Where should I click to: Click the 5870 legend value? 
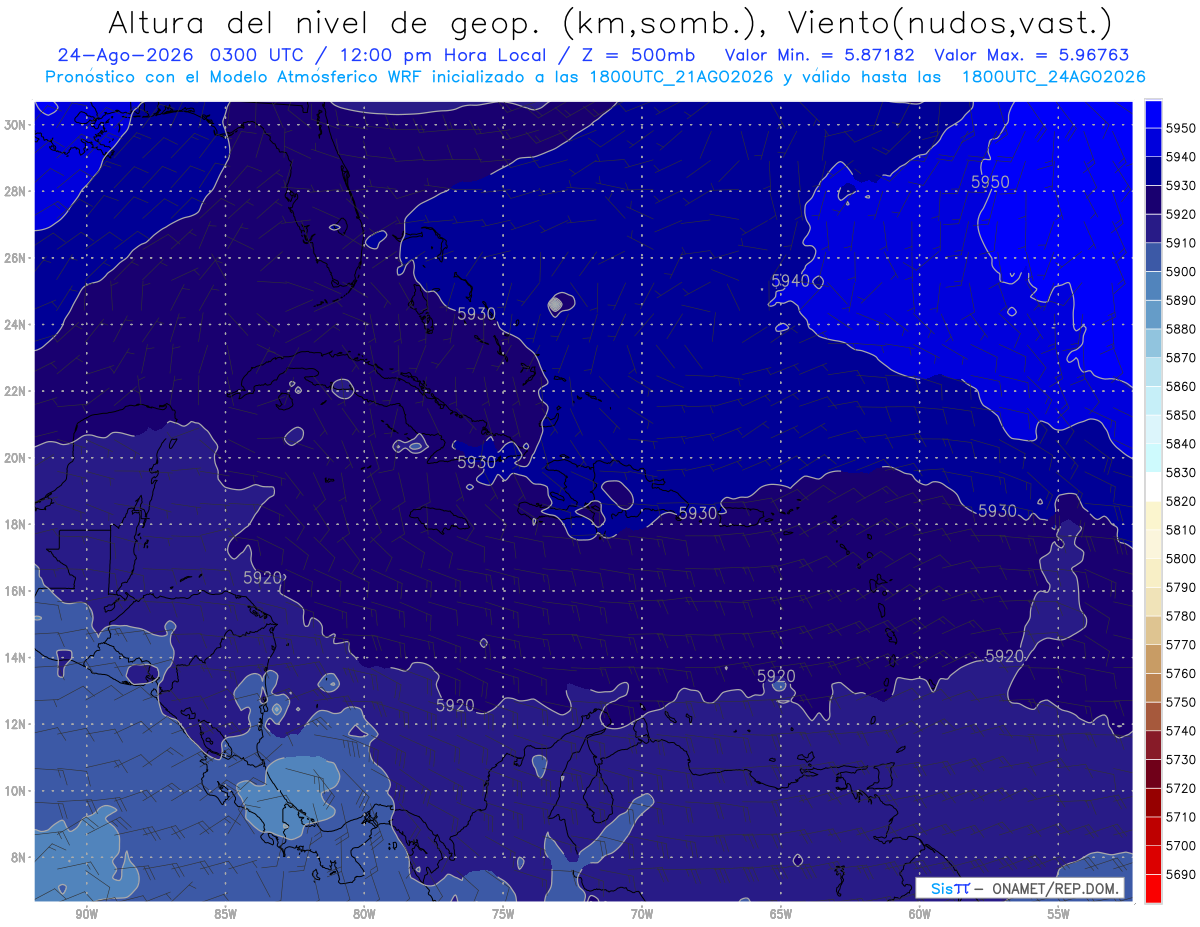[1180, 357]
